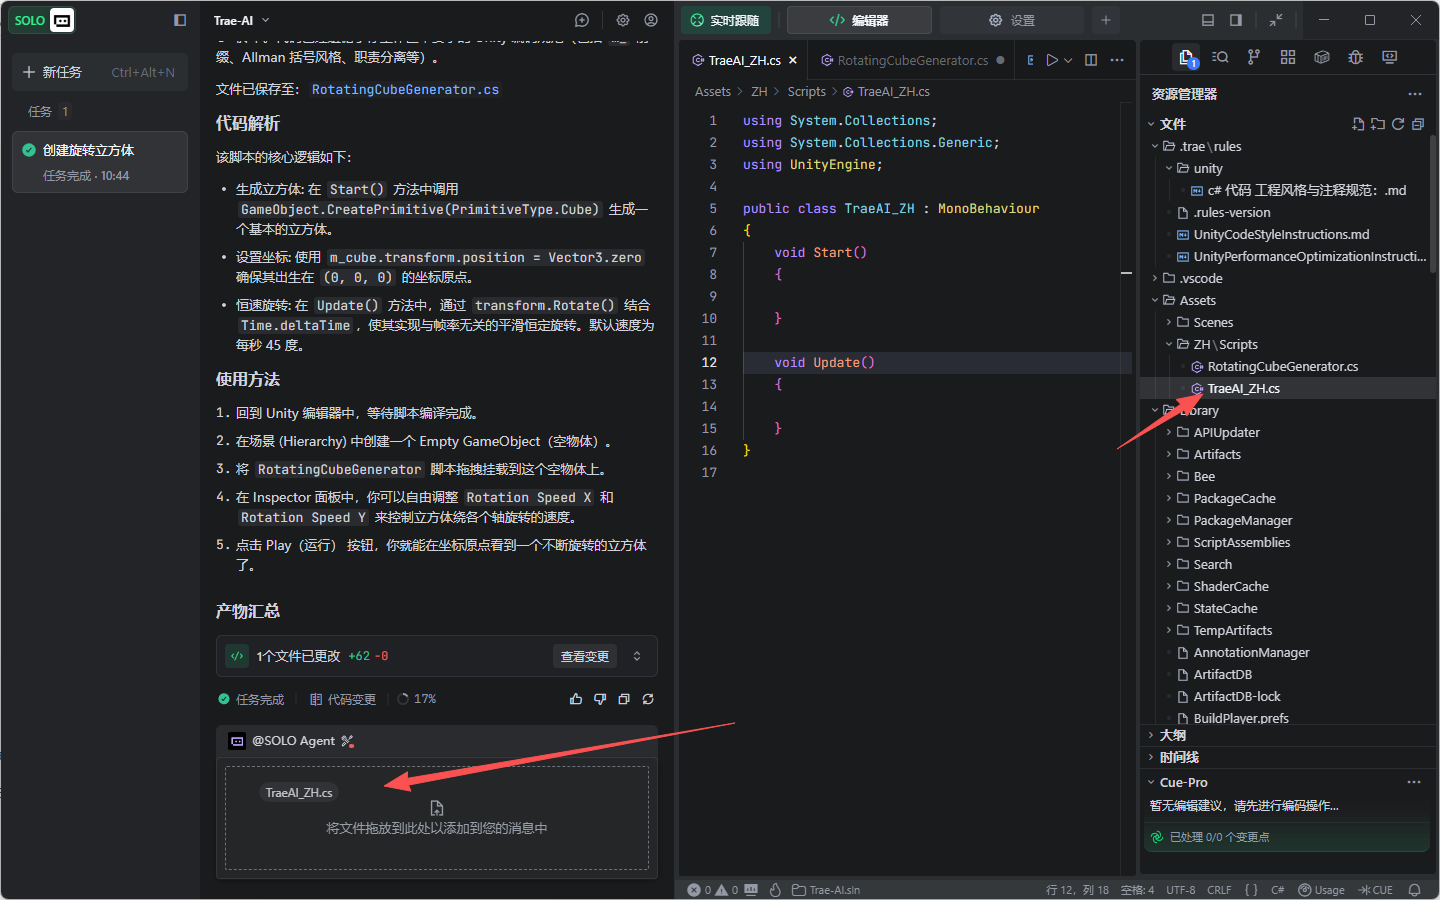Screen dimensions: 1440x900
Task: Open the remote monitor icon in the right panel
Action: [x=1390, y=58]
